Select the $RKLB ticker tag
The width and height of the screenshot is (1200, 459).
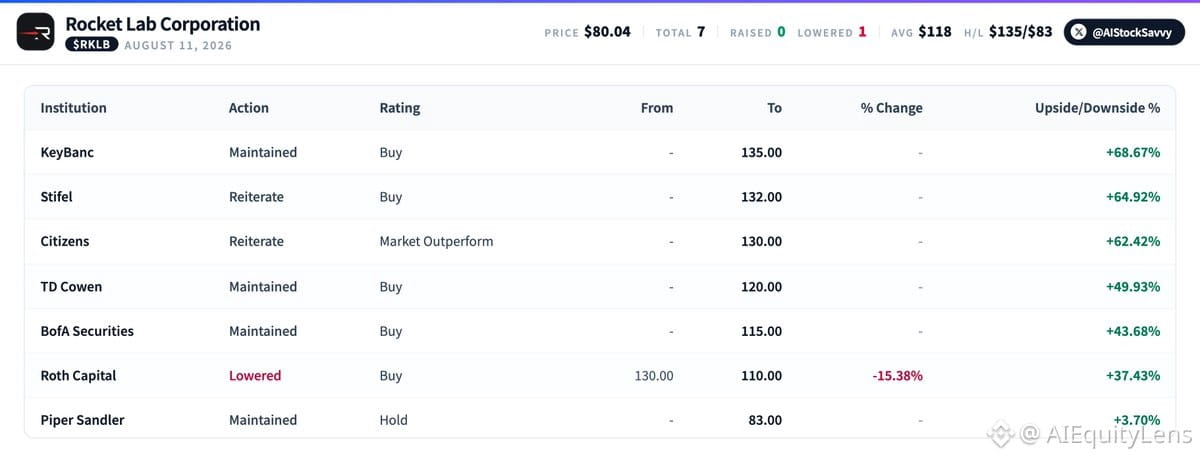92,45
